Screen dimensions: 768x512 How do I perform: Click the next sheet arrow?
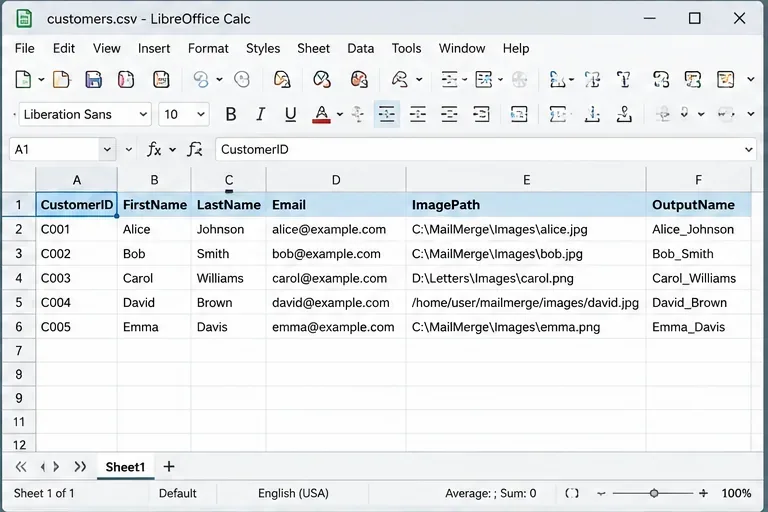click(56, 467)
